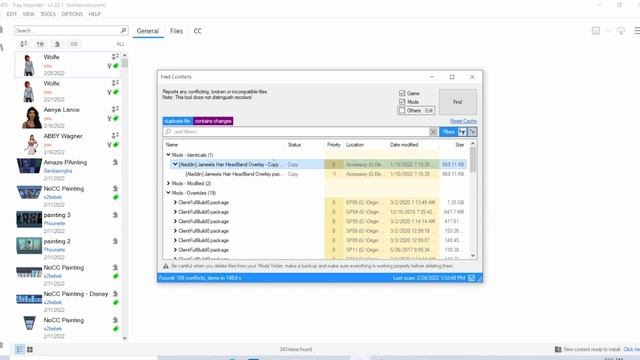Screen dimensions: 640x360
Task: Expand the ClientFullBuild0.package row sized 1.25 GB
Action: coord(175,202)
